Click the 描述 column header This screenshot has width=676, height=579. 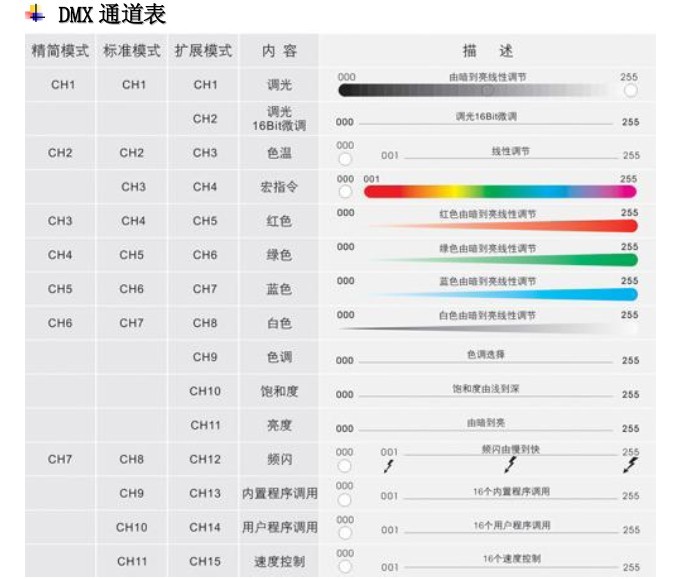[x=488, y=51]
